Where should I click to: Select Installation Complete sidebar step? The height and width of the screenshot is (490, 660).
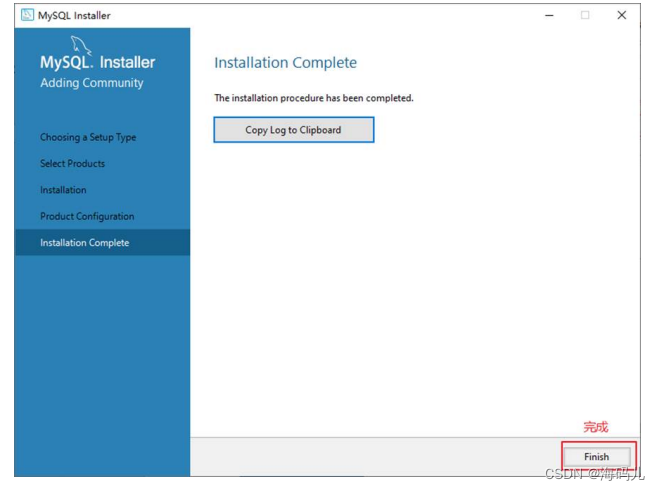102,242
